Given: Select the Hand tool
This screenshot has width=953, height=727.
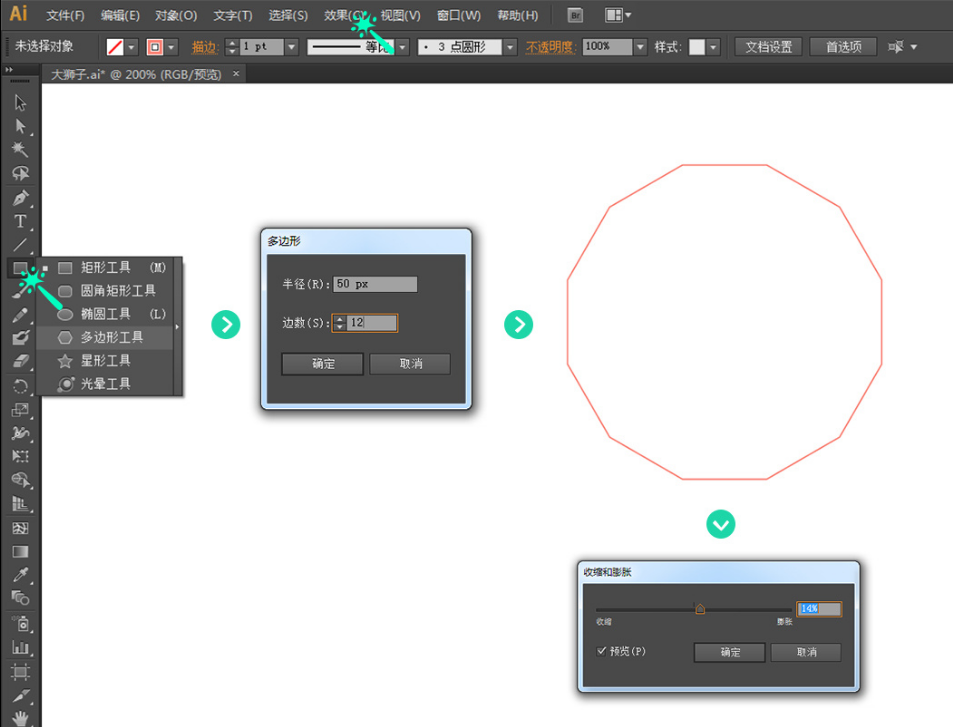Looking at the screenshot, I should (20, 717).
